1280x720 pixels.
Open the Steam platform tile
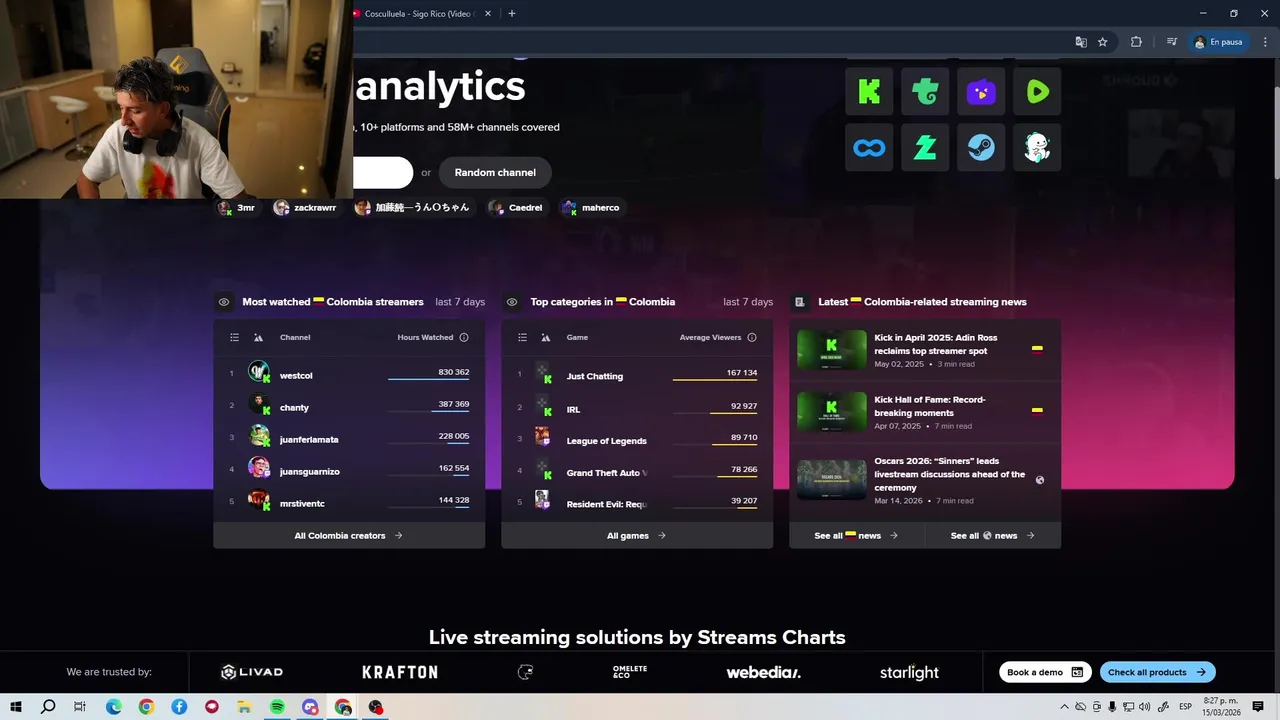coord(981,148)
